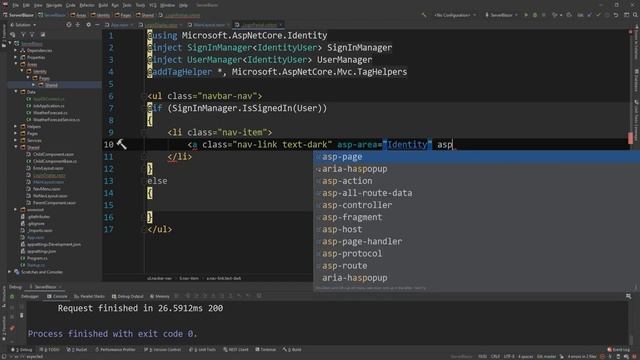Select asp-protocol completion suggestion
This screenshot has height=360, width=640.
point(476,253)
